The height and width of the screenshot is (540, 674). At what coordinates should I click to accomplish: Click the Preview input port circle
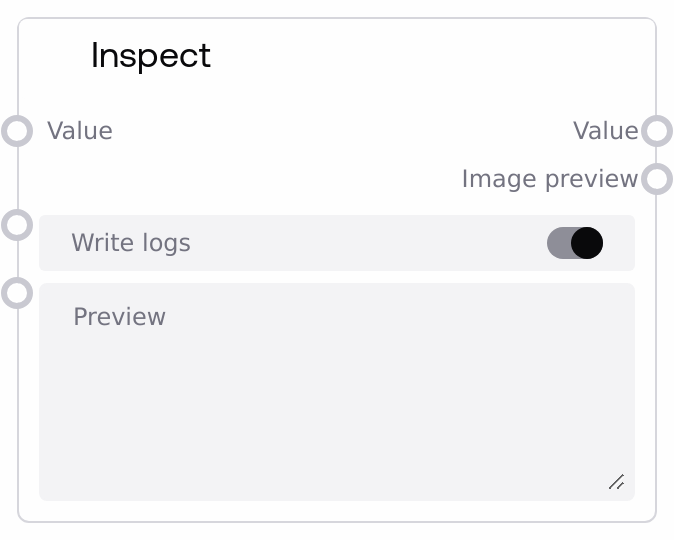tap(17, 293)
